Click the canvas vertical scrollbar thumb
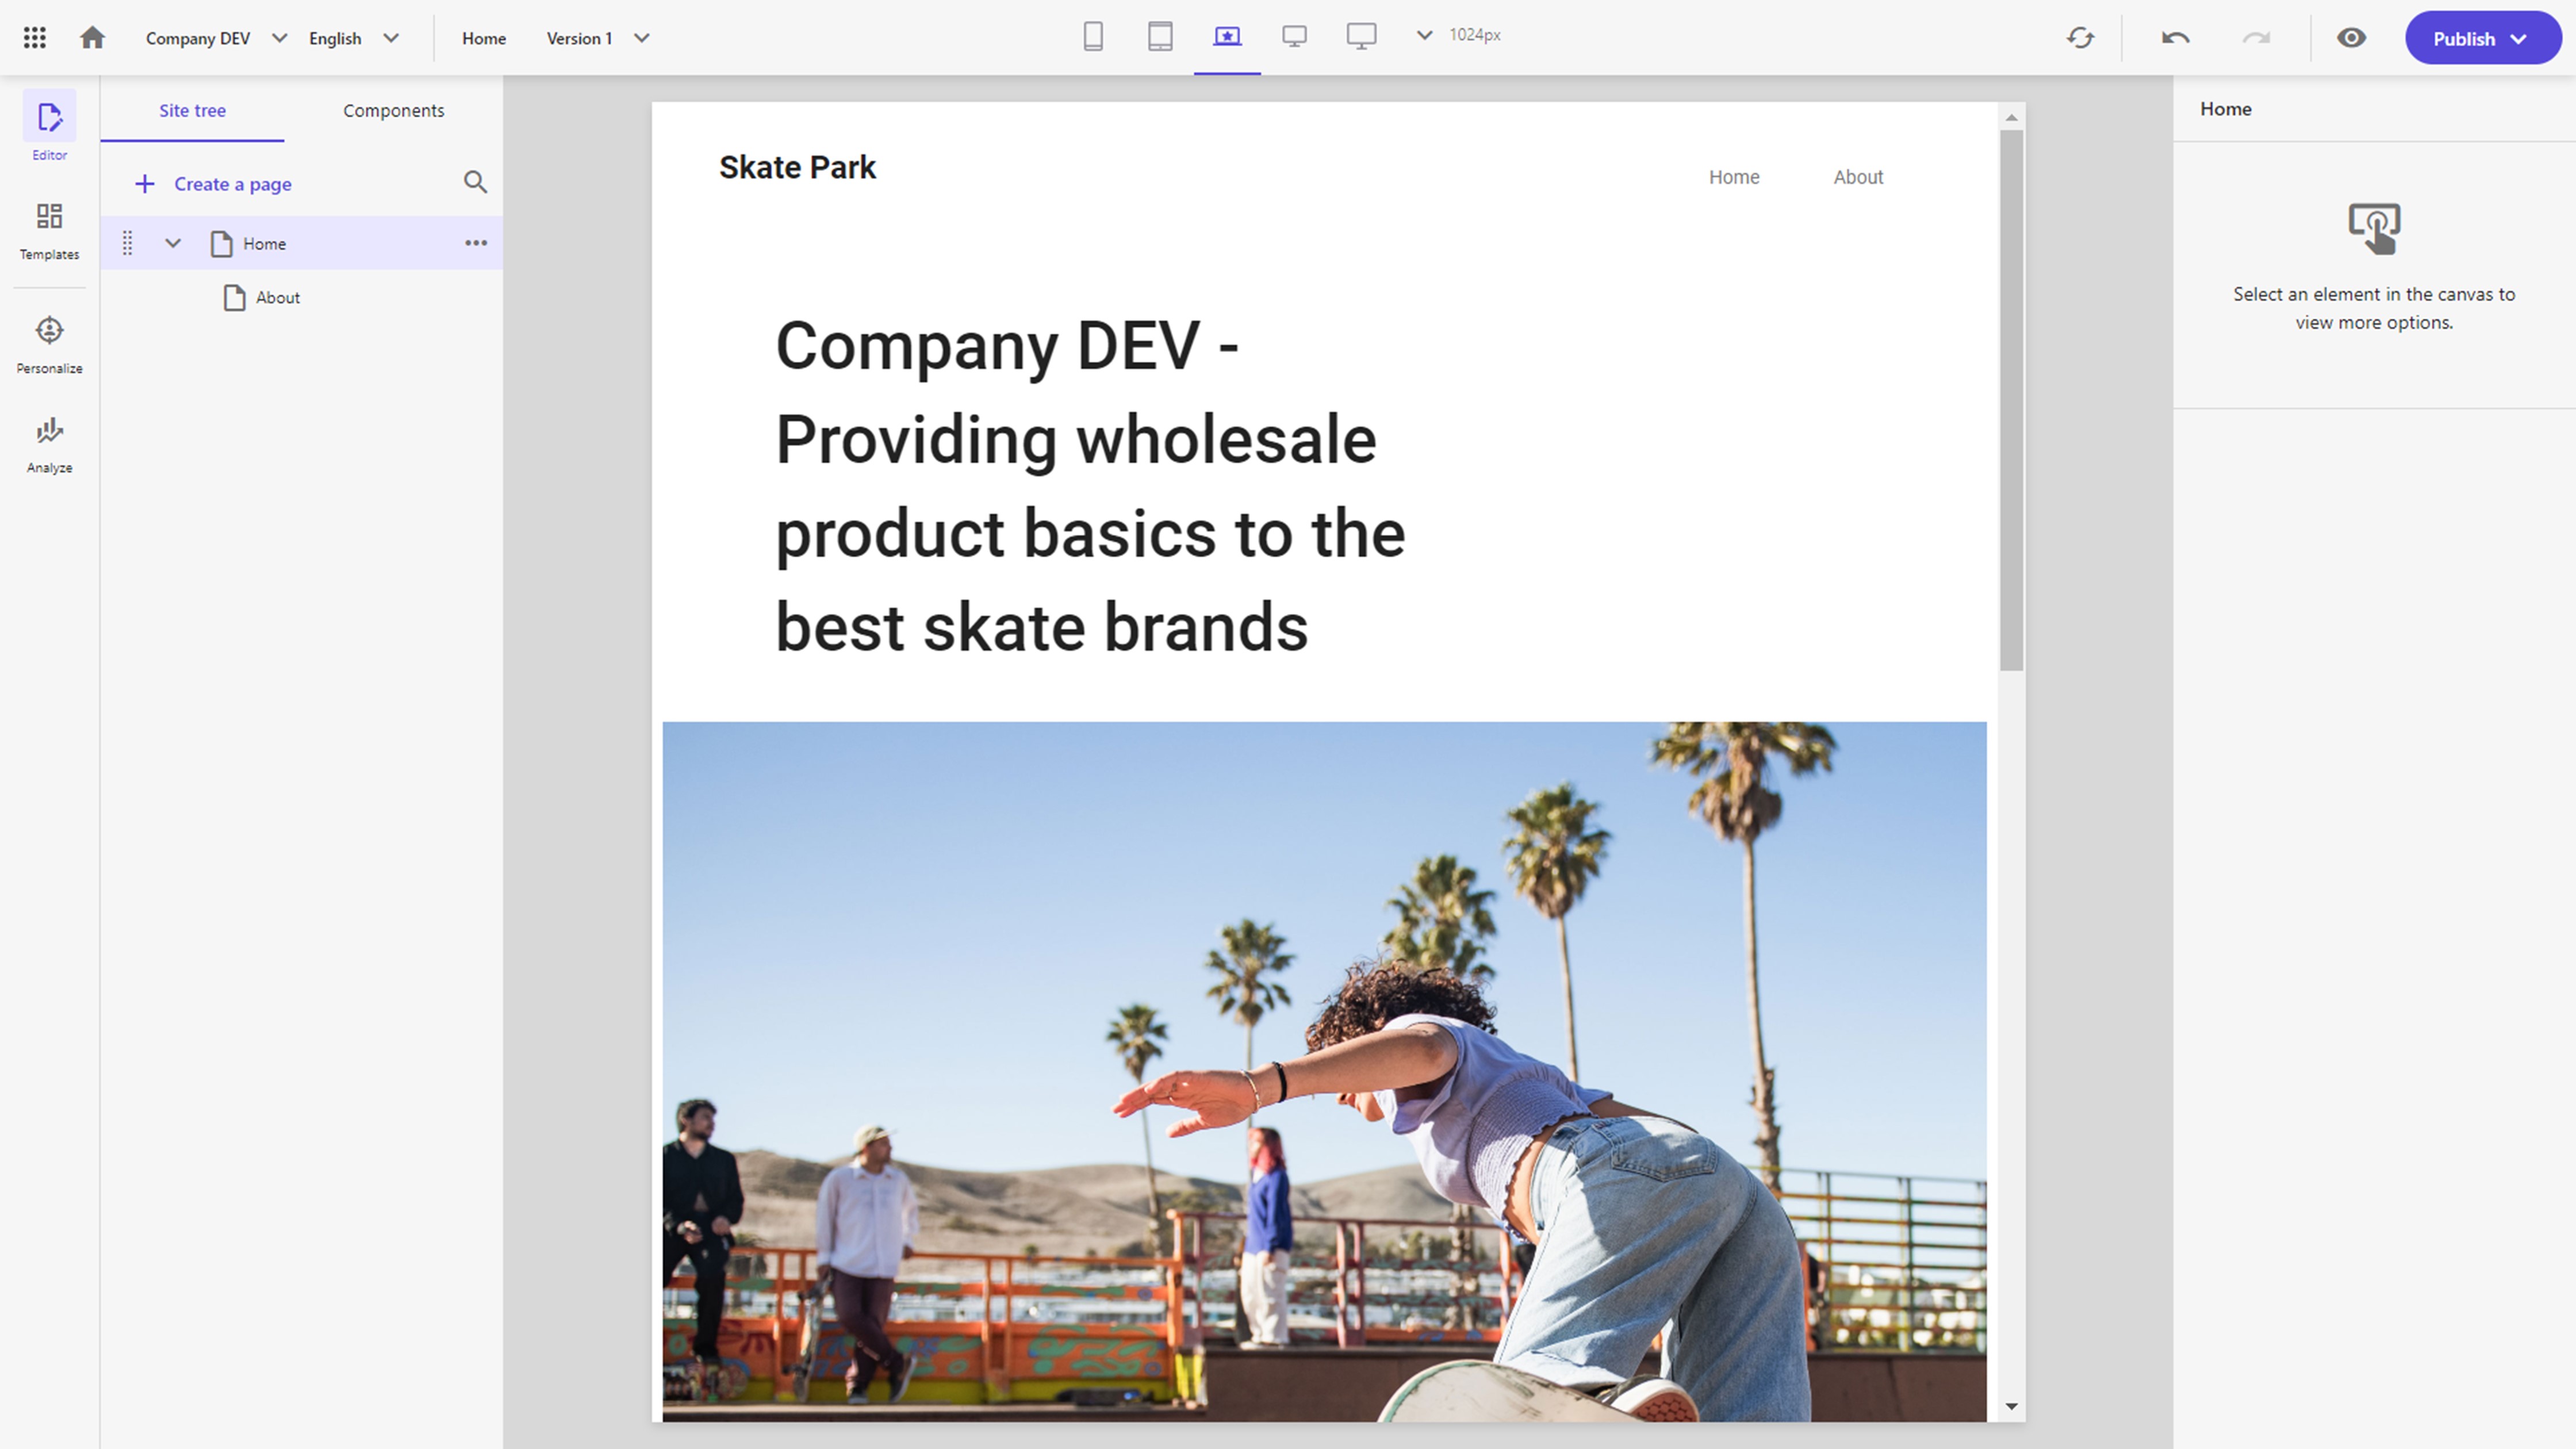The height and width of the screenshot is (1449, 2576). point(2011,400)
